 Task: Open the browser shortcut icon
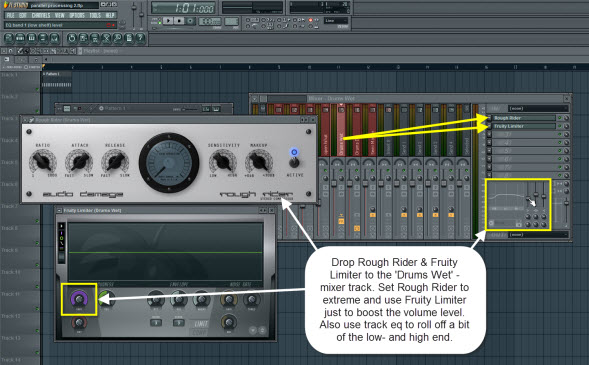point(43,38)
